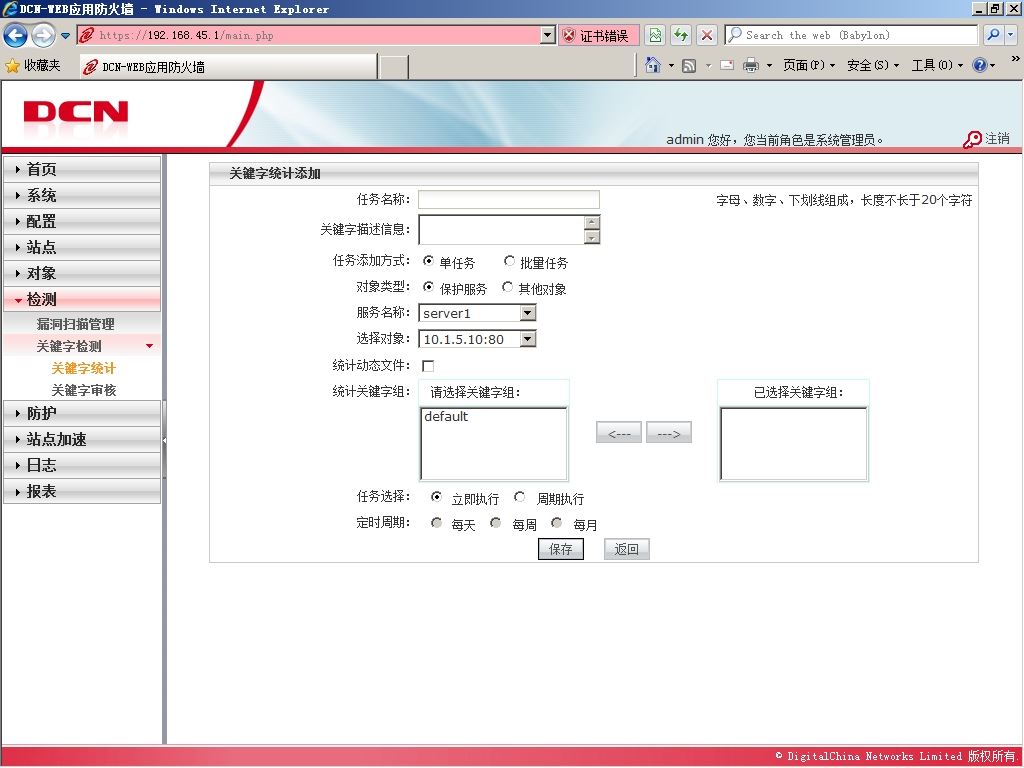Expand the 系统 sidebar menu
Screen dimensions: 1024x768
[82, 195]
